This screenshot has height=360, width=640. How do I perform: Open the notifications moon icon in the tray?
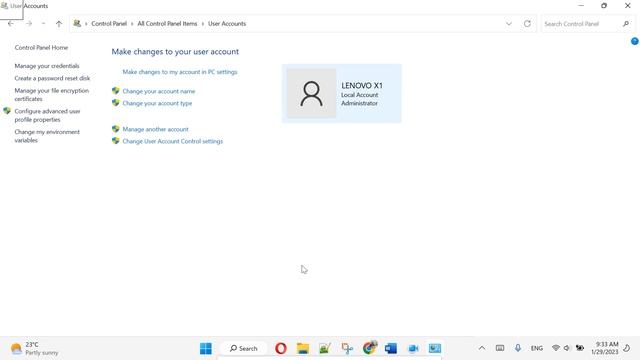(627, 348)
